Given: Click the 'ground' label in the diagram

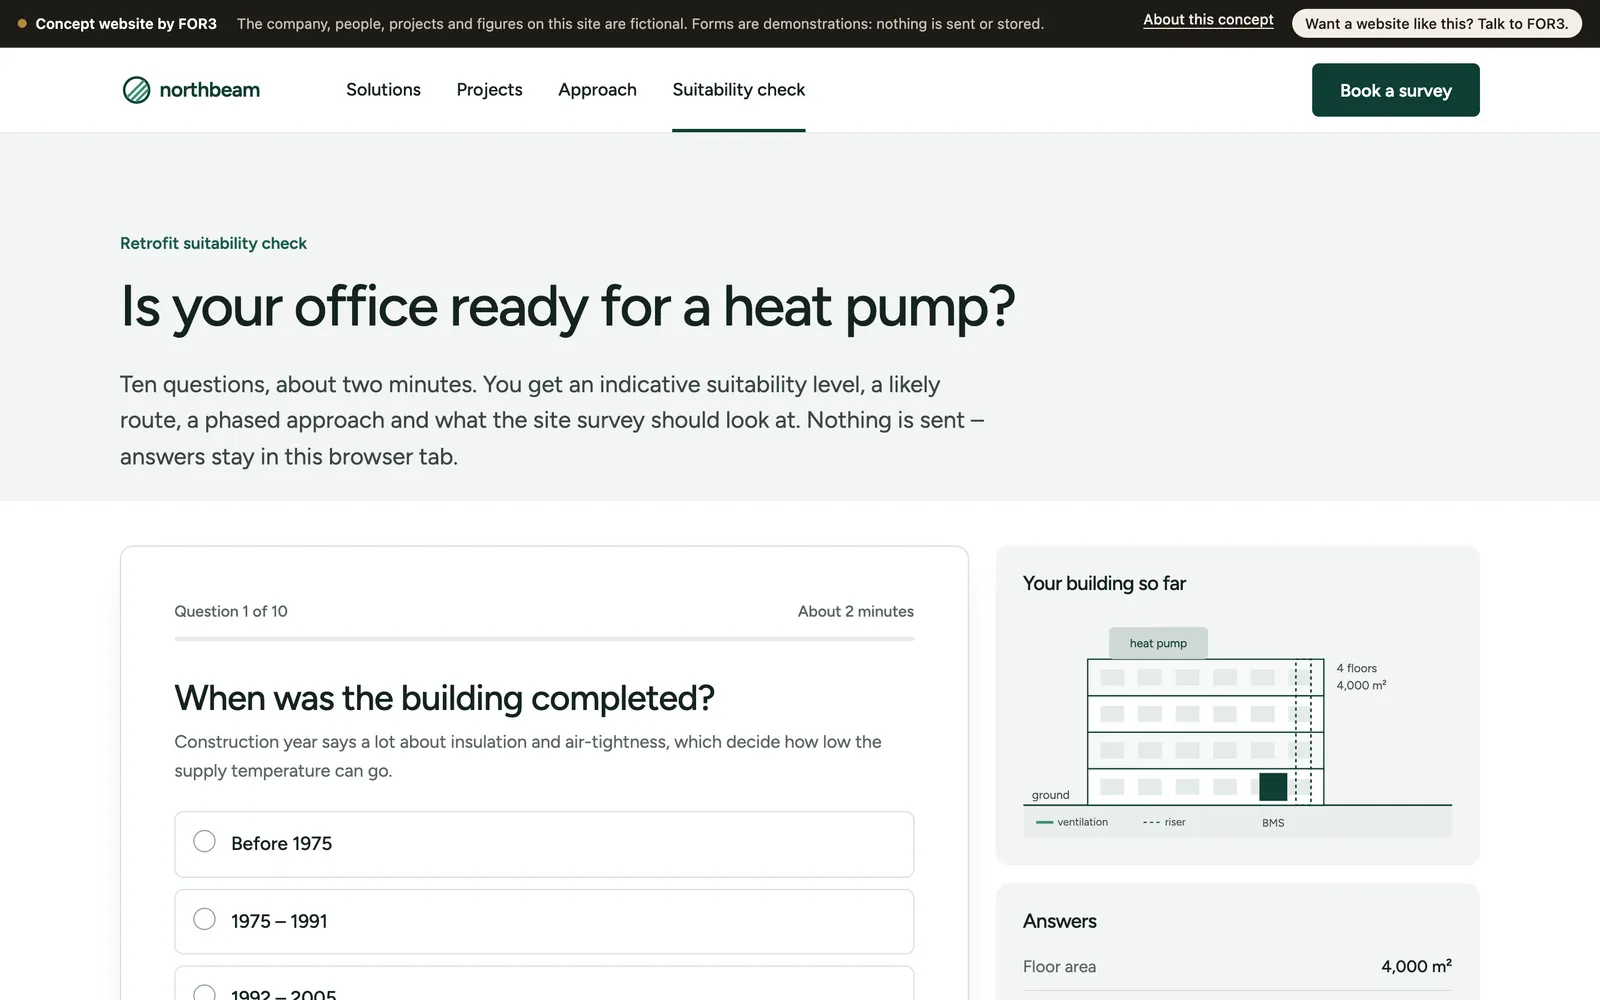Looking at the screenshot, I should coord(1050,795).
